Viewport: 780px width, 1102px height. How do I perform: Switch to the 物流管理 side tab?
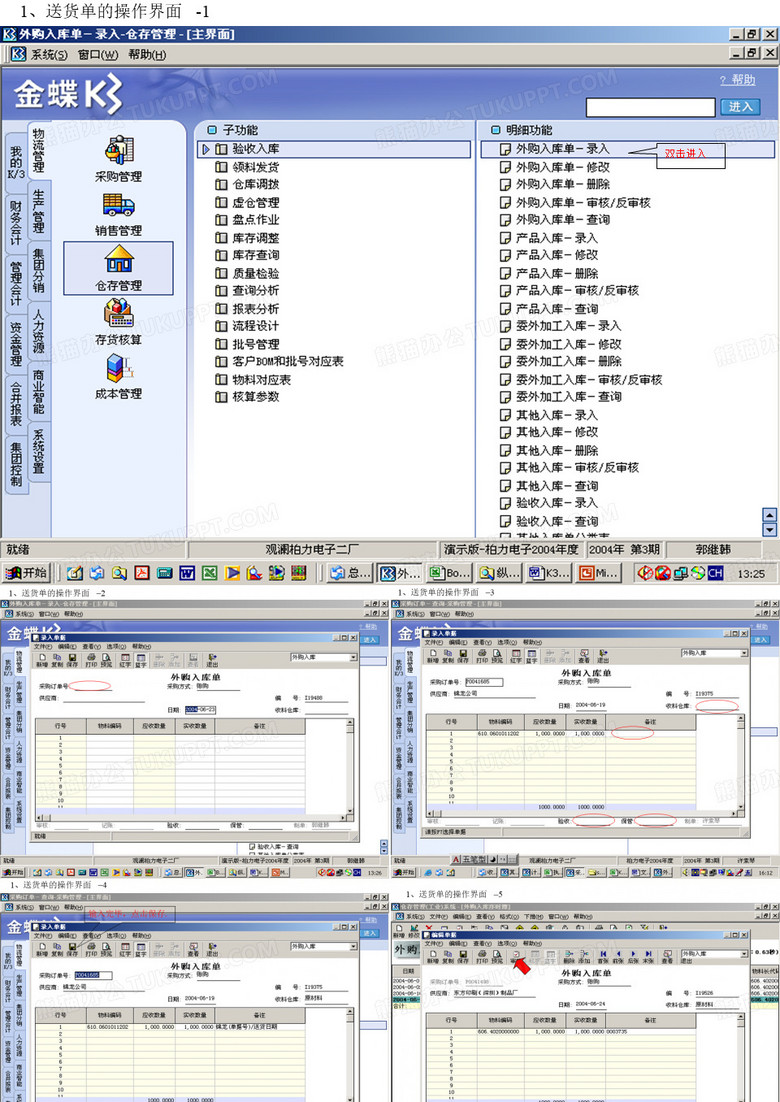39,150
